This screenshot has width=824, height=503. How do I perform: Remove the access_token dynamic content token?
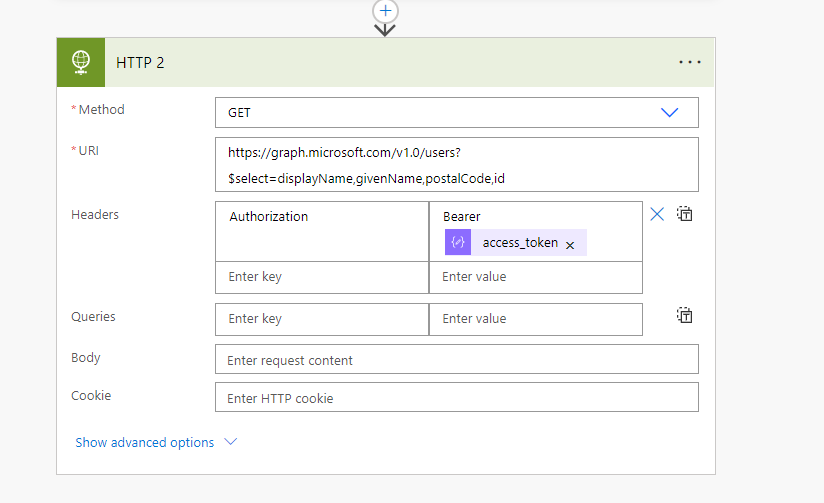570,244
